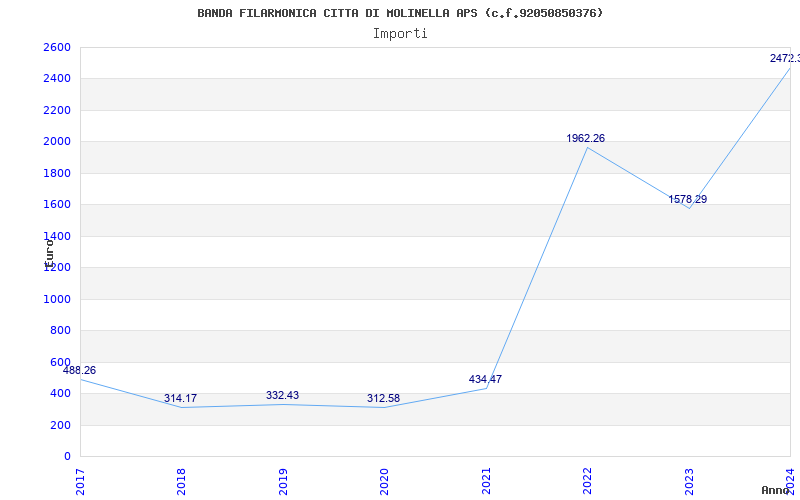Click the 2472.3 data label
Image resolution: width=800 pixels, height=500 pixels.
(x=784, y=58)
